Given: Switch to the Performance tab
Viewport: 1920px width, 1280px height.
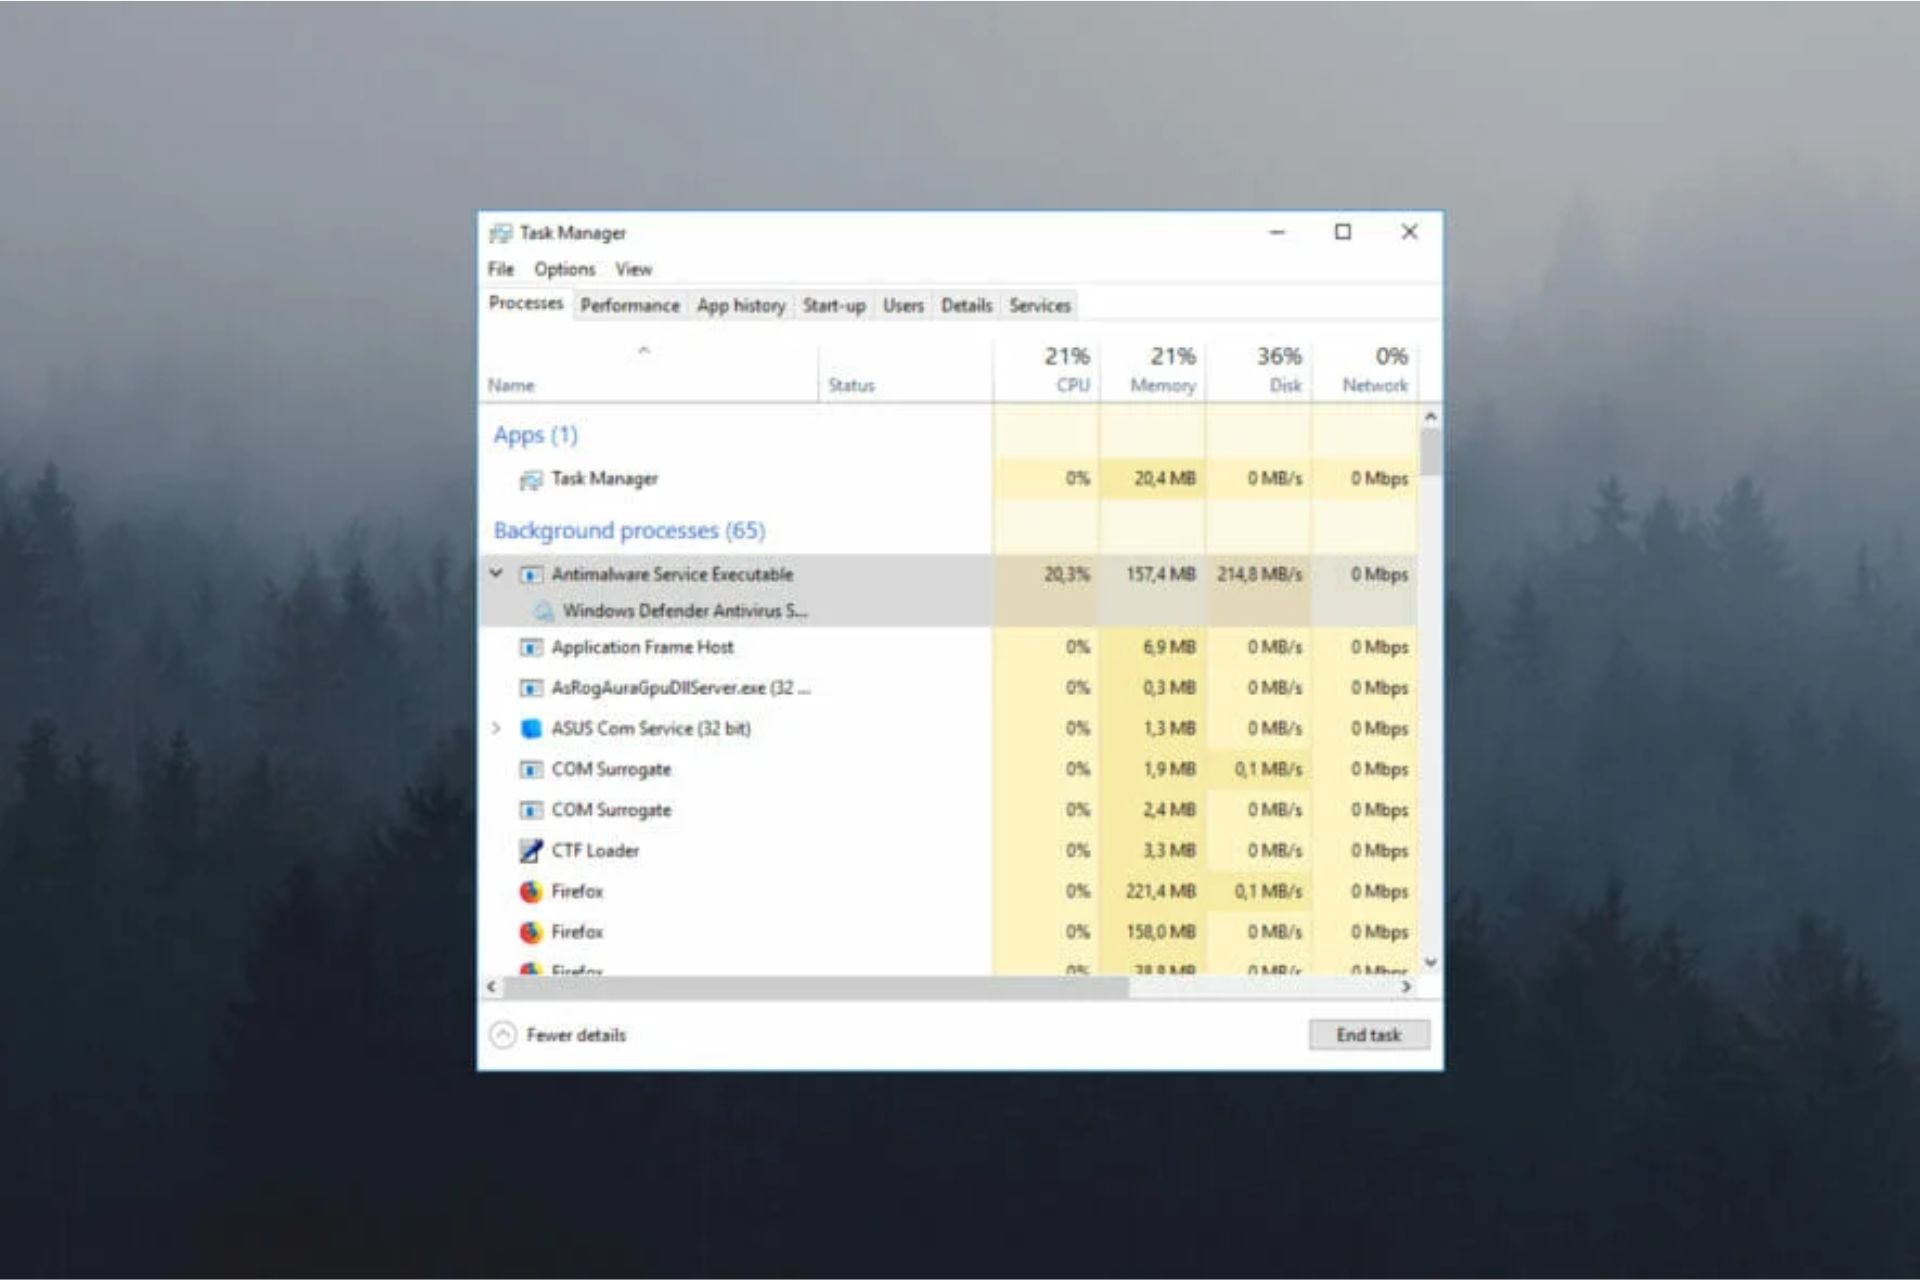Looking at the screenshot, I should 630,306.
